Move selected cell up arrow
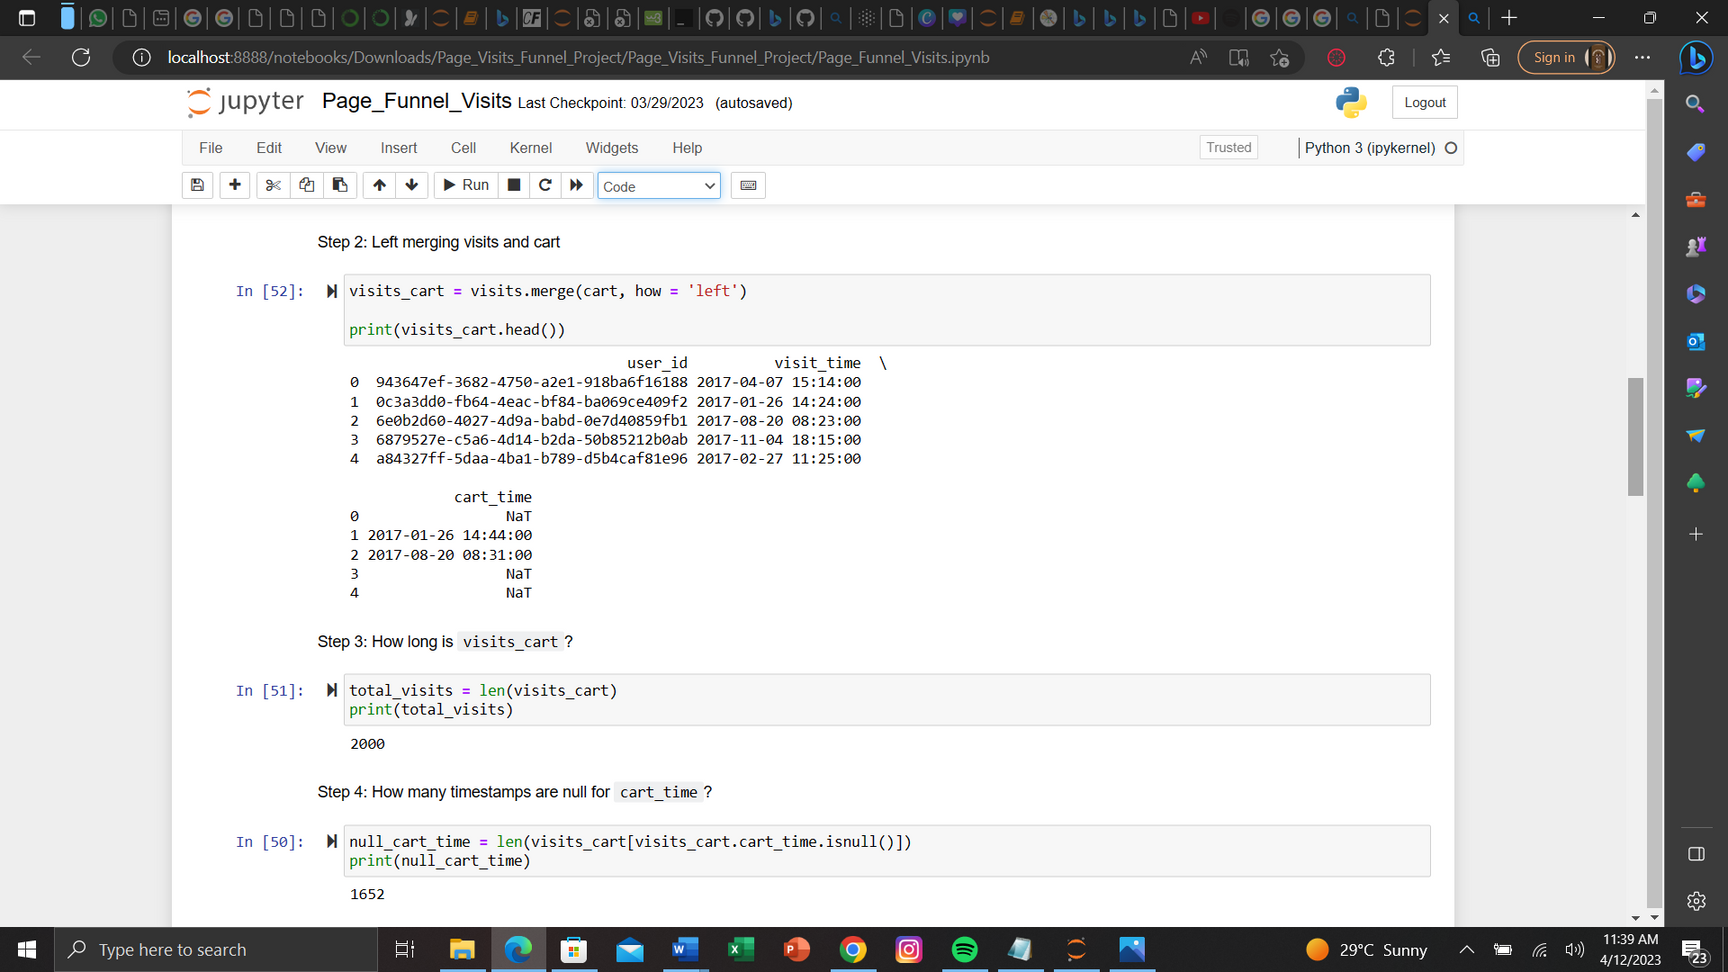 [x=379, y=185]
